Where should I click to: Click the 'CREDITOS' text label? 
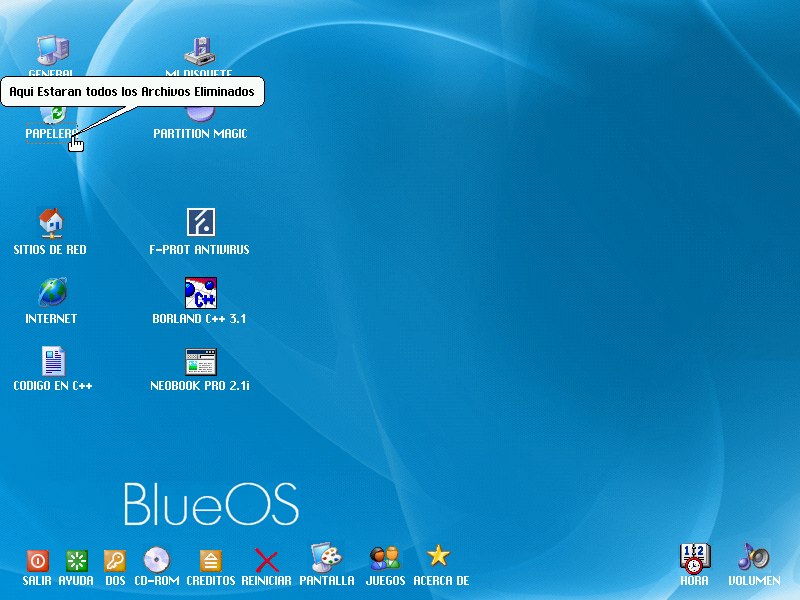211,581
